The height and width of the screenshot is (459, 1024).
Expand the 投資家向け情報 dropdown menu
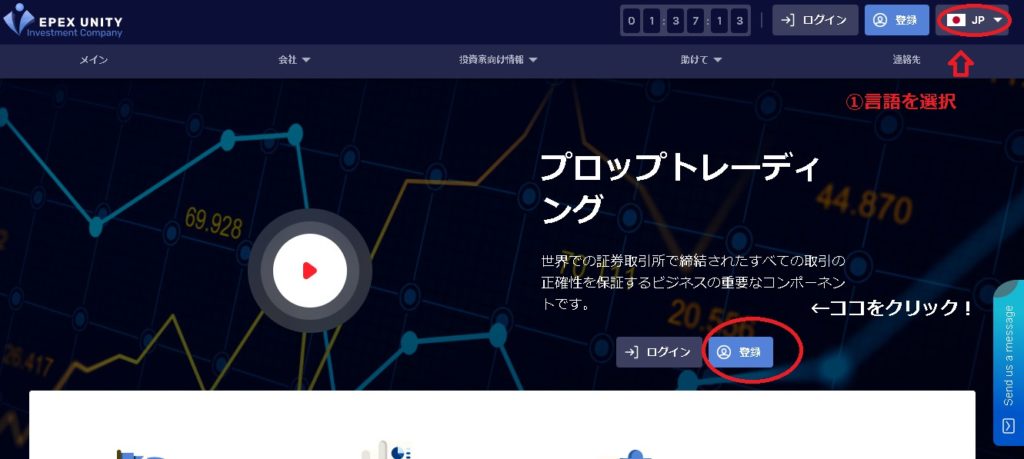point(498,59)
